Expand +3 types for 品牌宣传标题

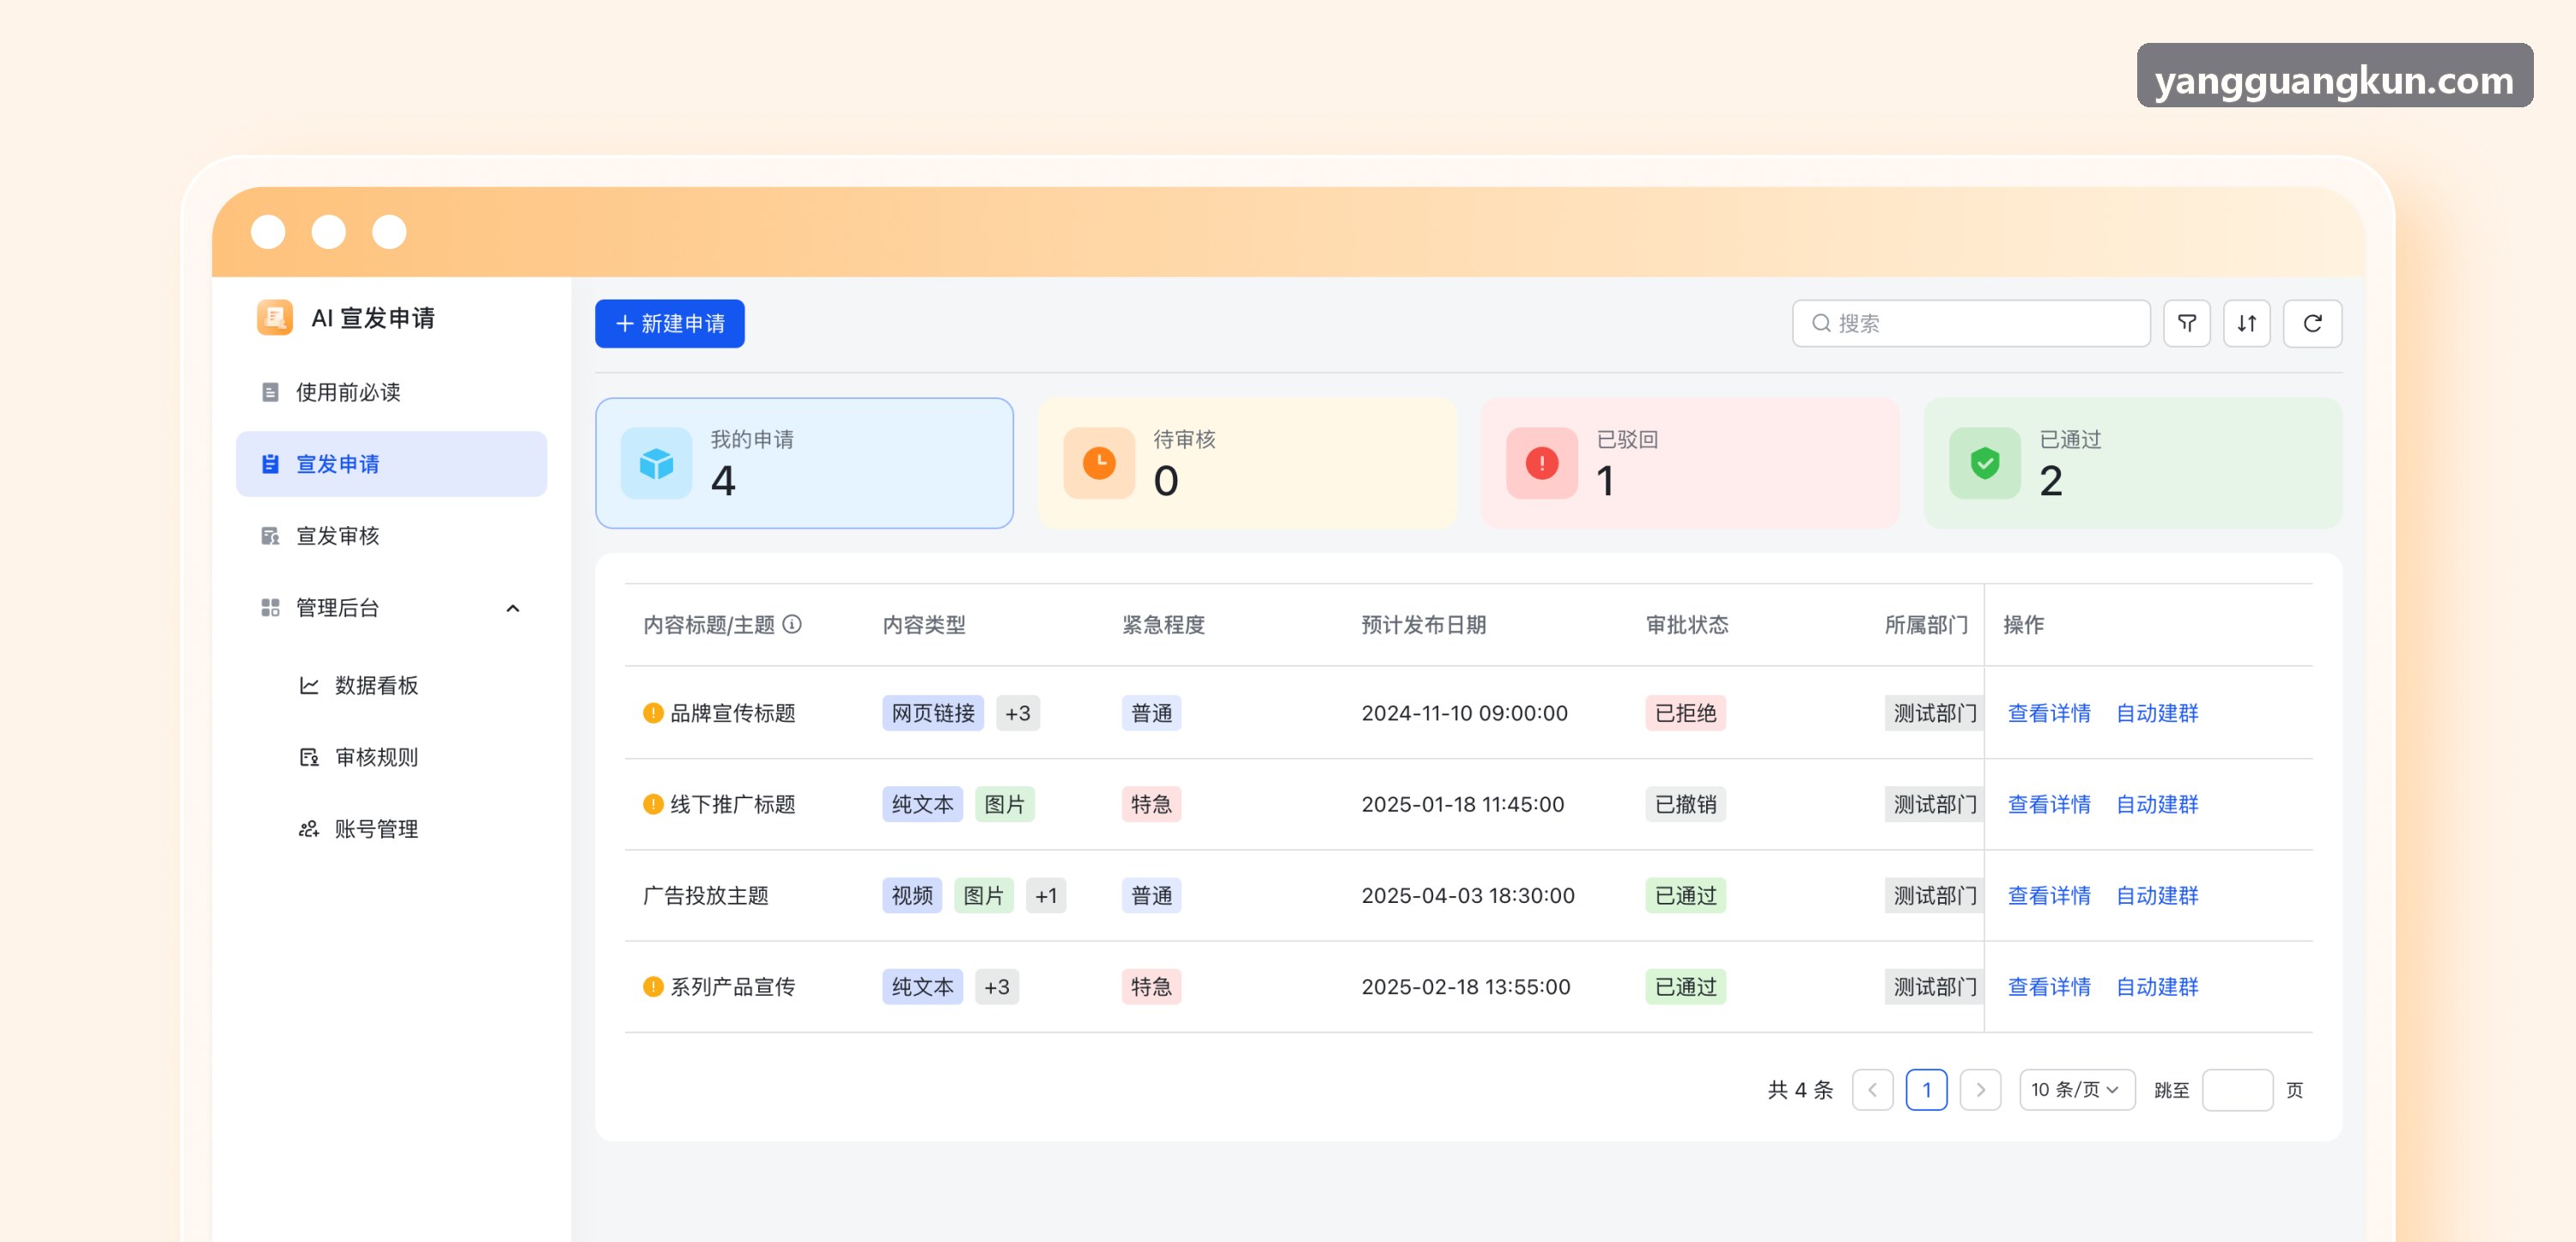click(x=1017, y=713)
